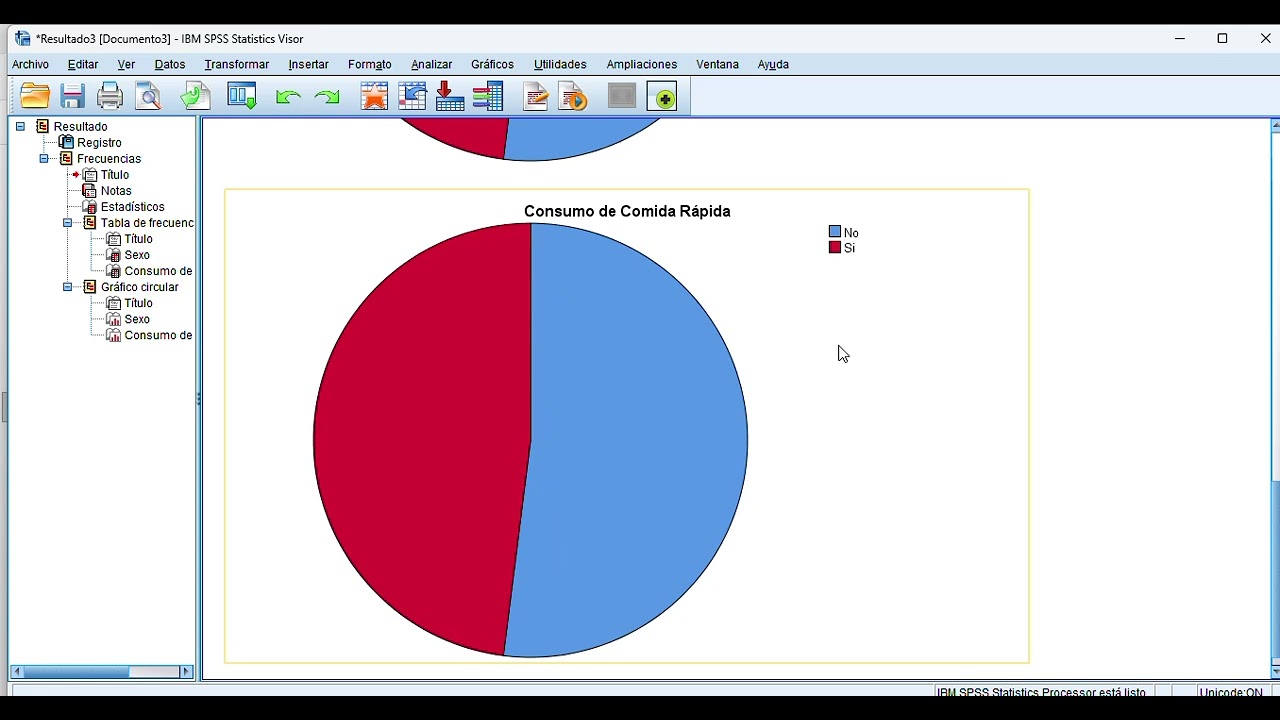Viewport: 1280px width, 720px height.
Task: Click the Variables icon with colored bars
Action: (x=488, y=96)
